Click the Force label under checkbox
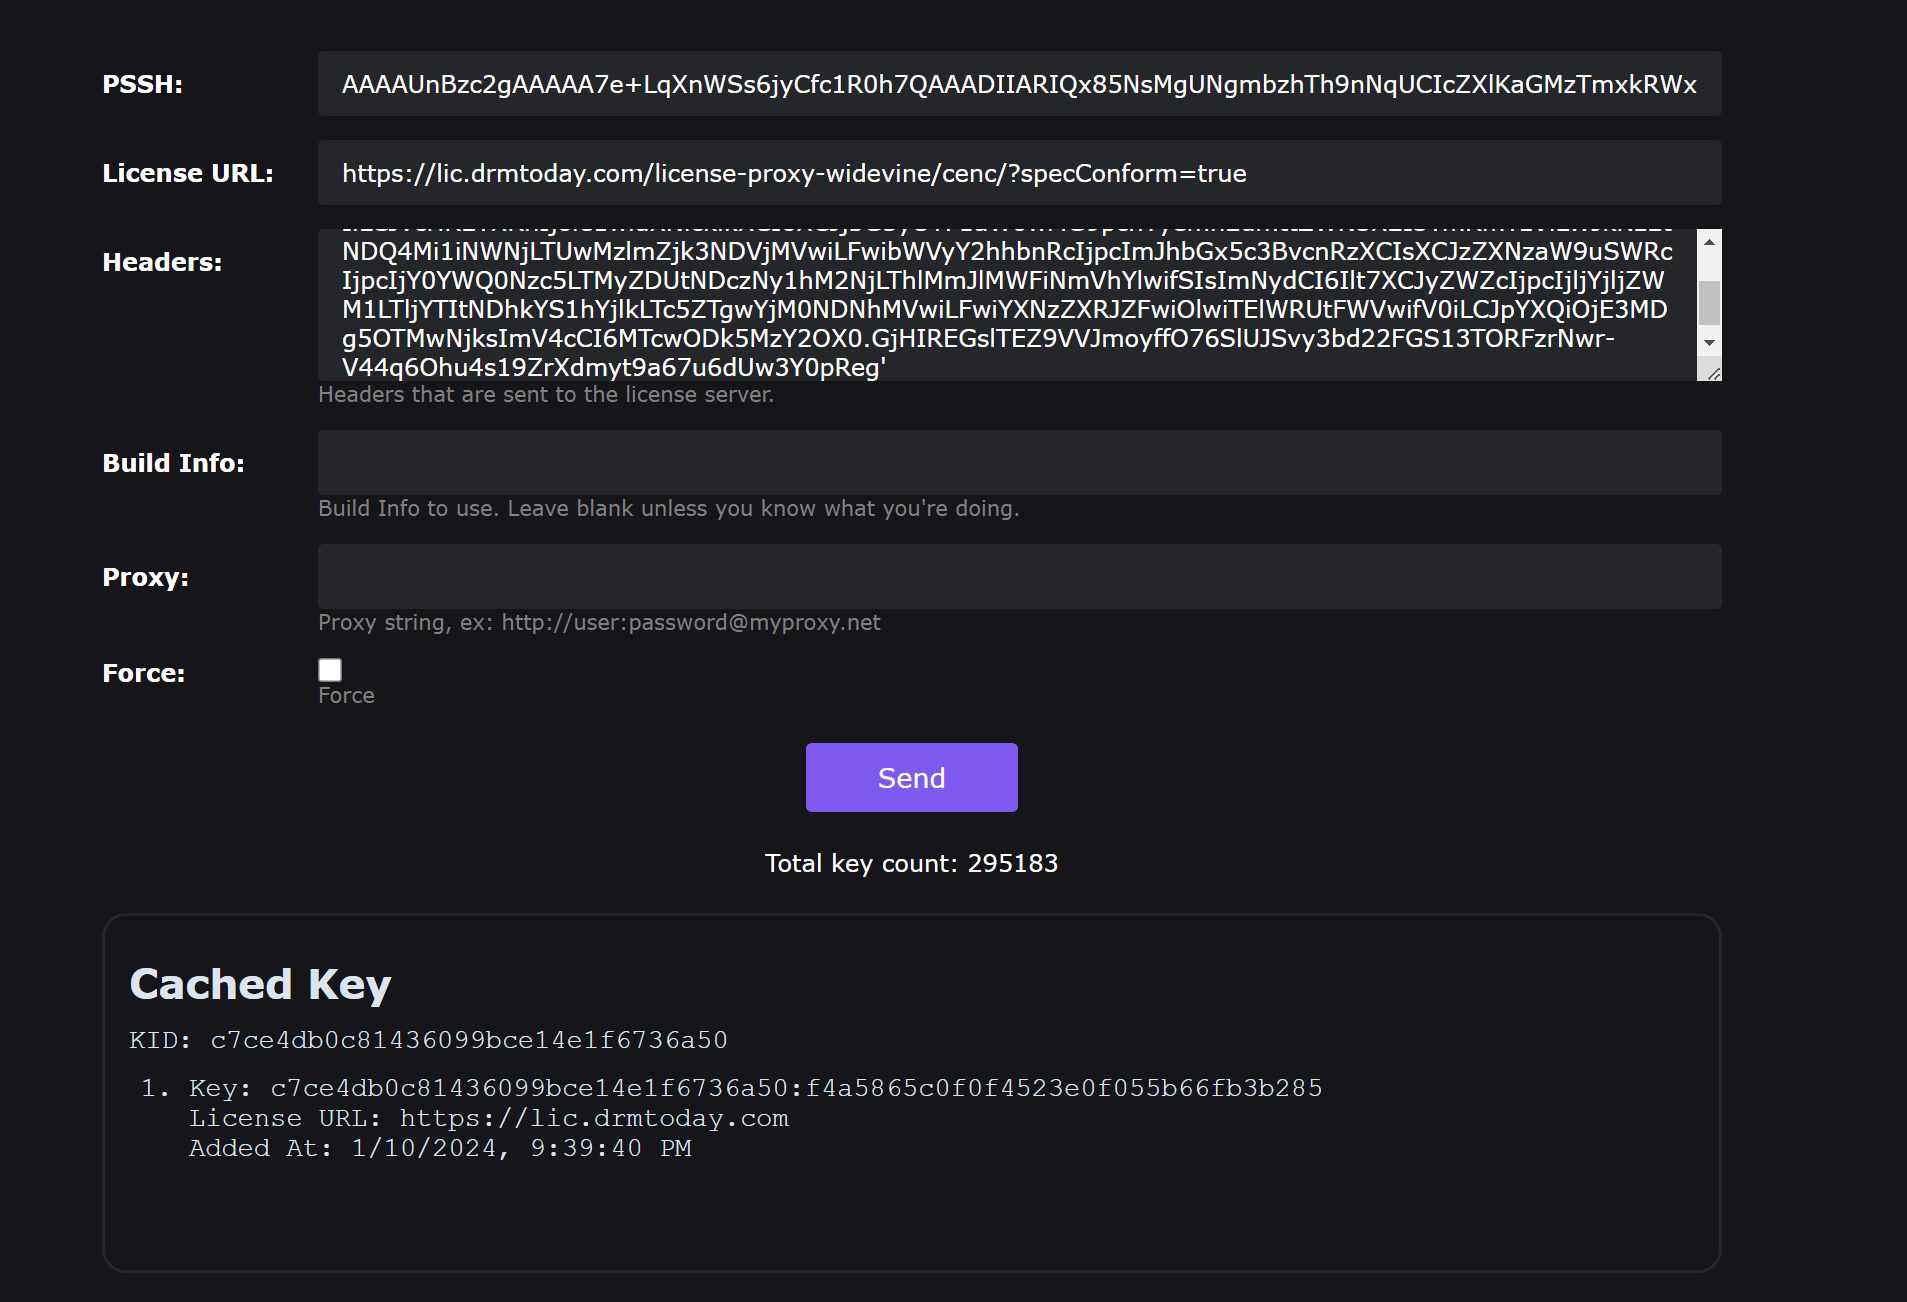 [x=346, y=696]
